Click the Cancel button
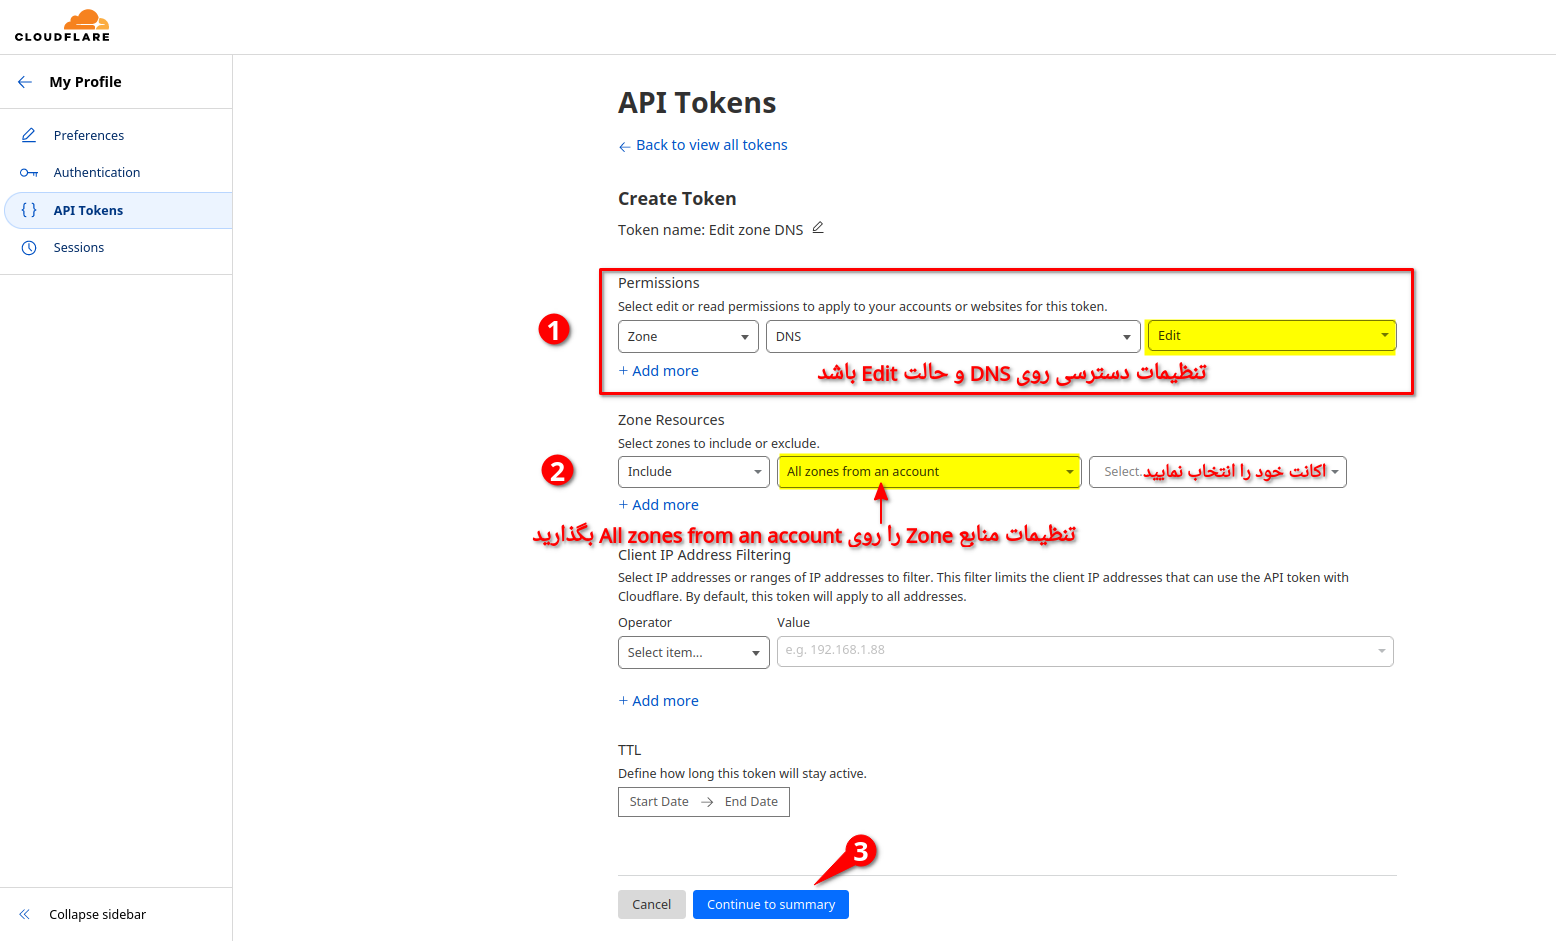The width and height of the screenshot is (1556, 941). pos(652,905)
